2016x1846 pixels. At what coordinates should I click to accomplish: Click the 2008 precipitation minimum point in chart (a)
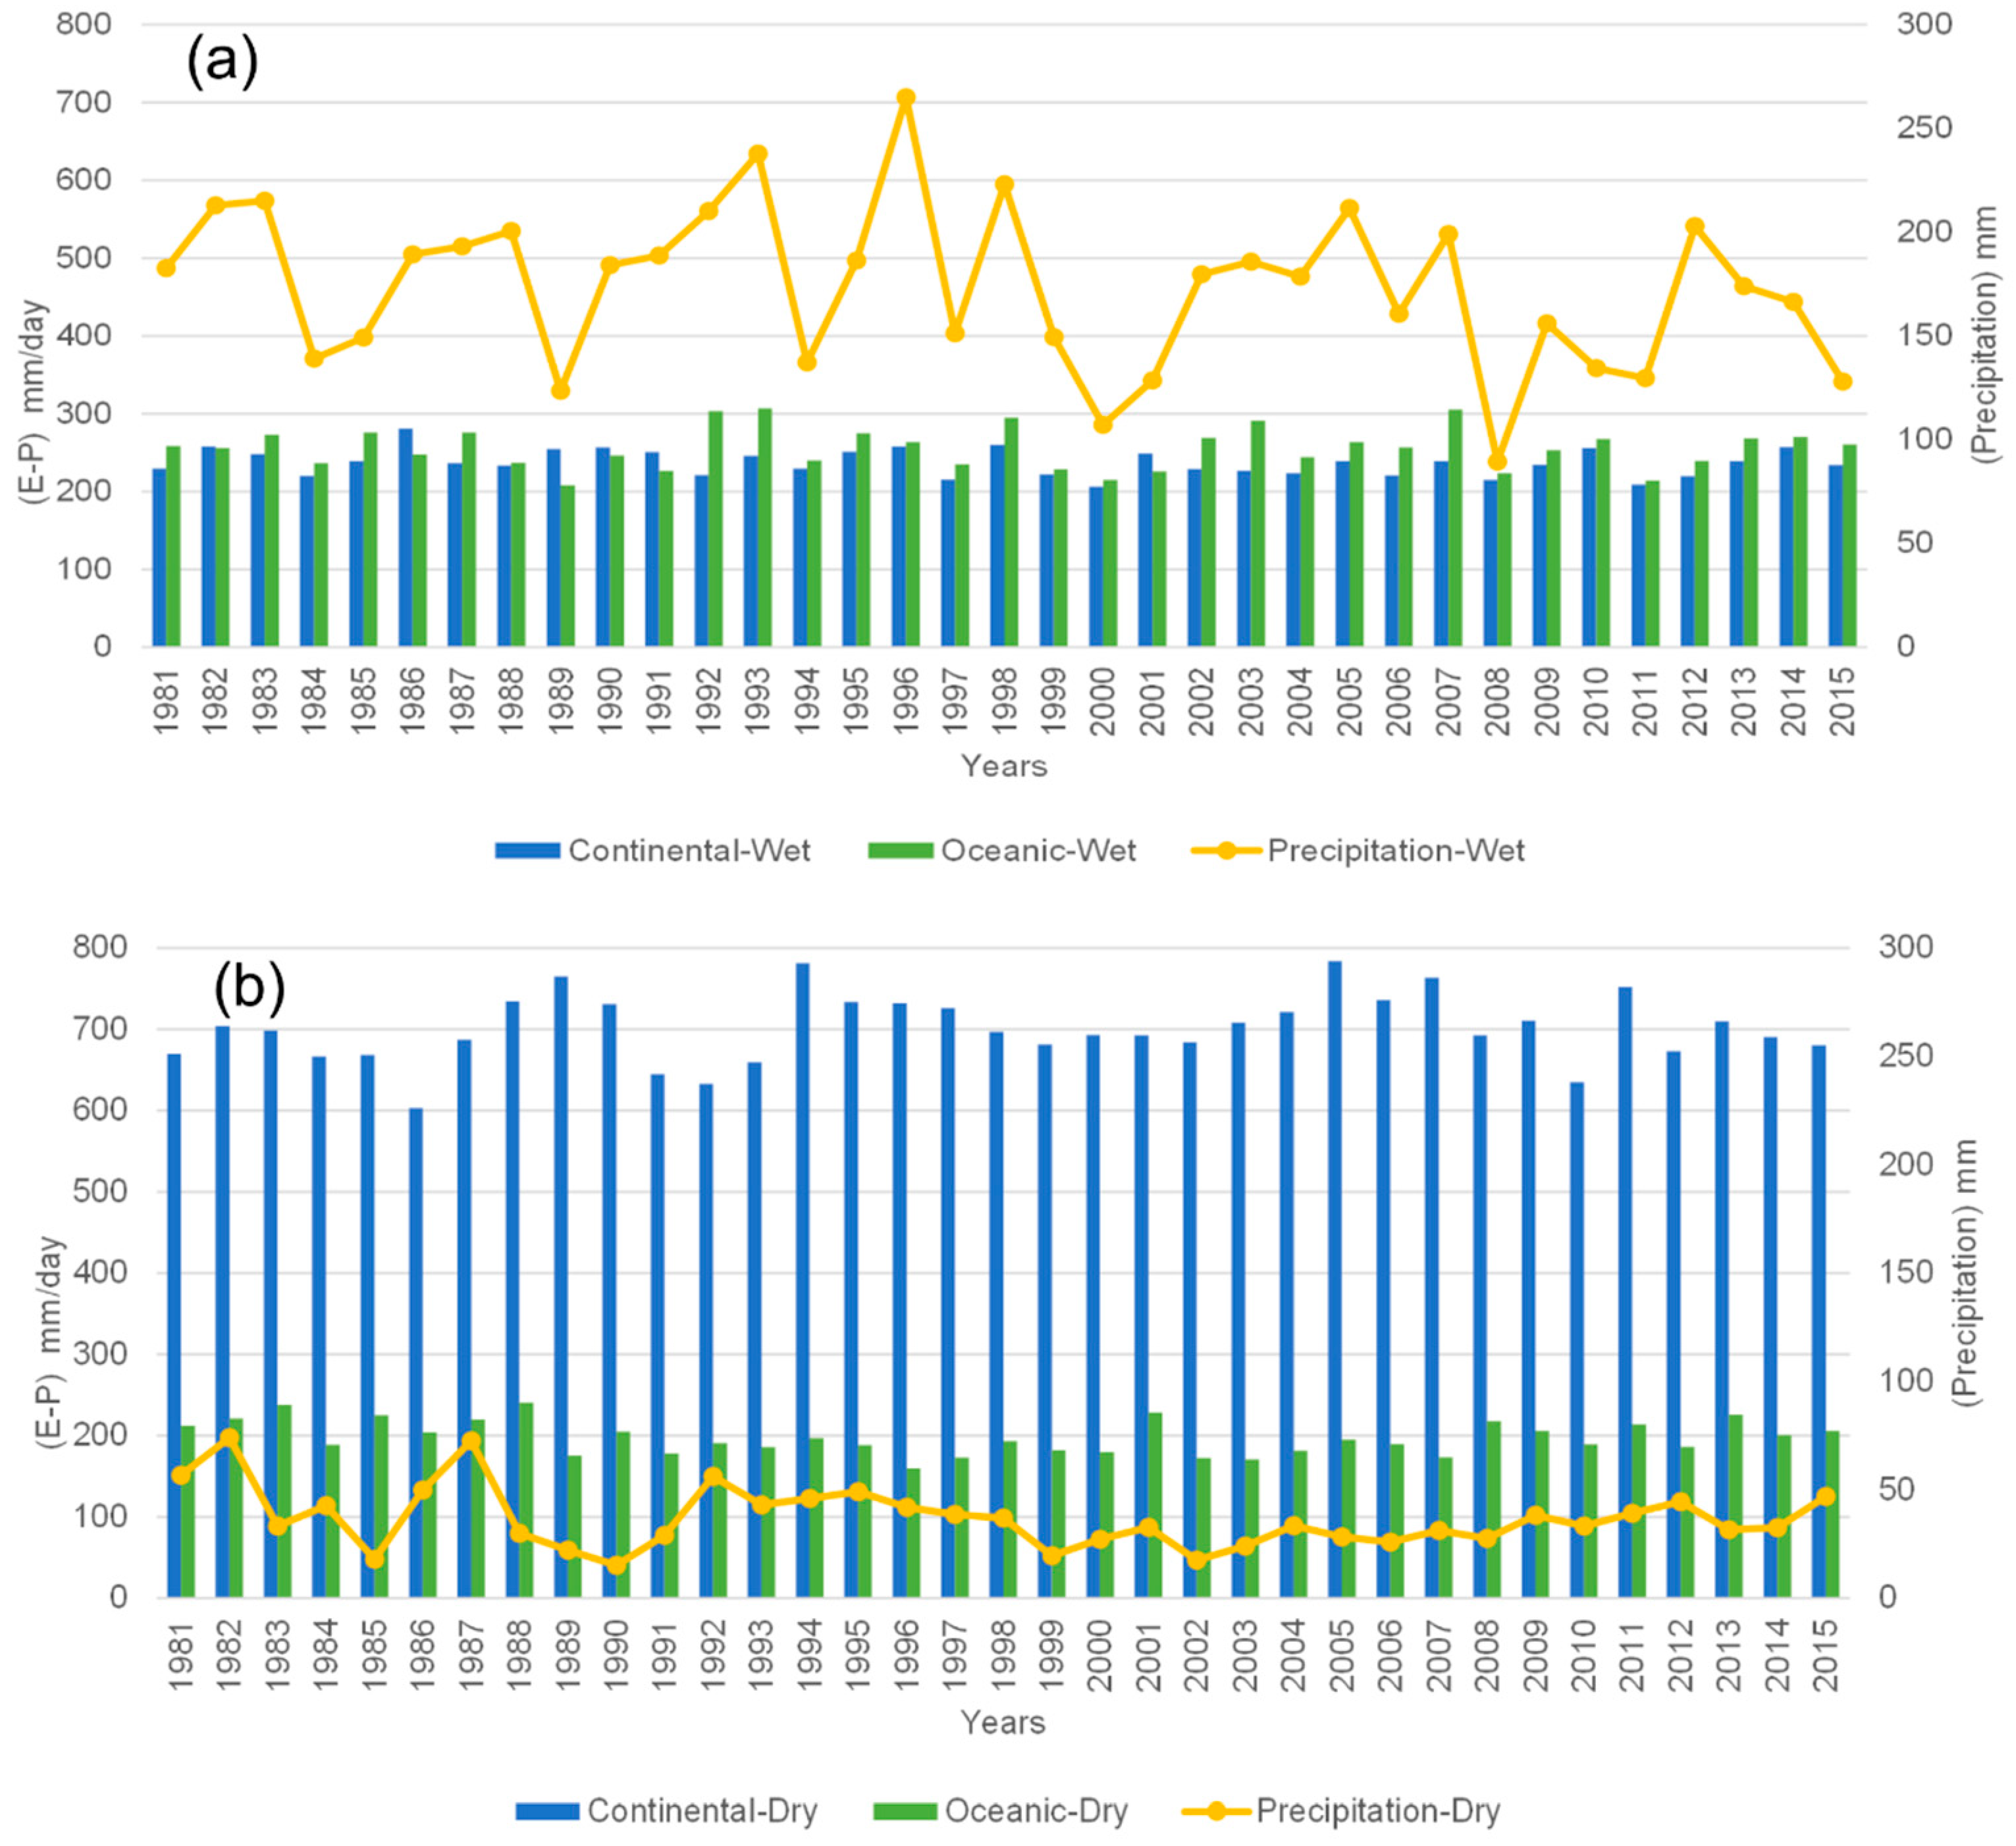[1497, 461]
